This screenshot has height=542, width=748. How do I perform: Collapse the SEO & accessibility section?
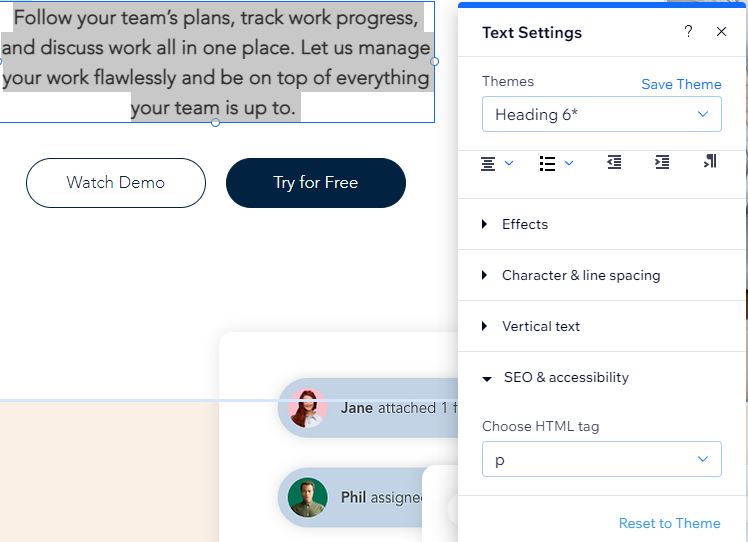pyautogui.click(x=565, y=377)
